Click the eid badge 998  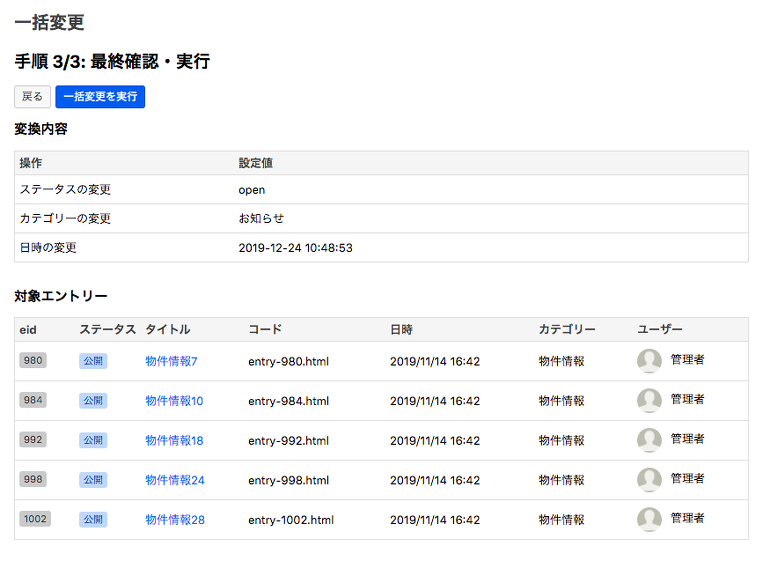[x=33, y=480]
